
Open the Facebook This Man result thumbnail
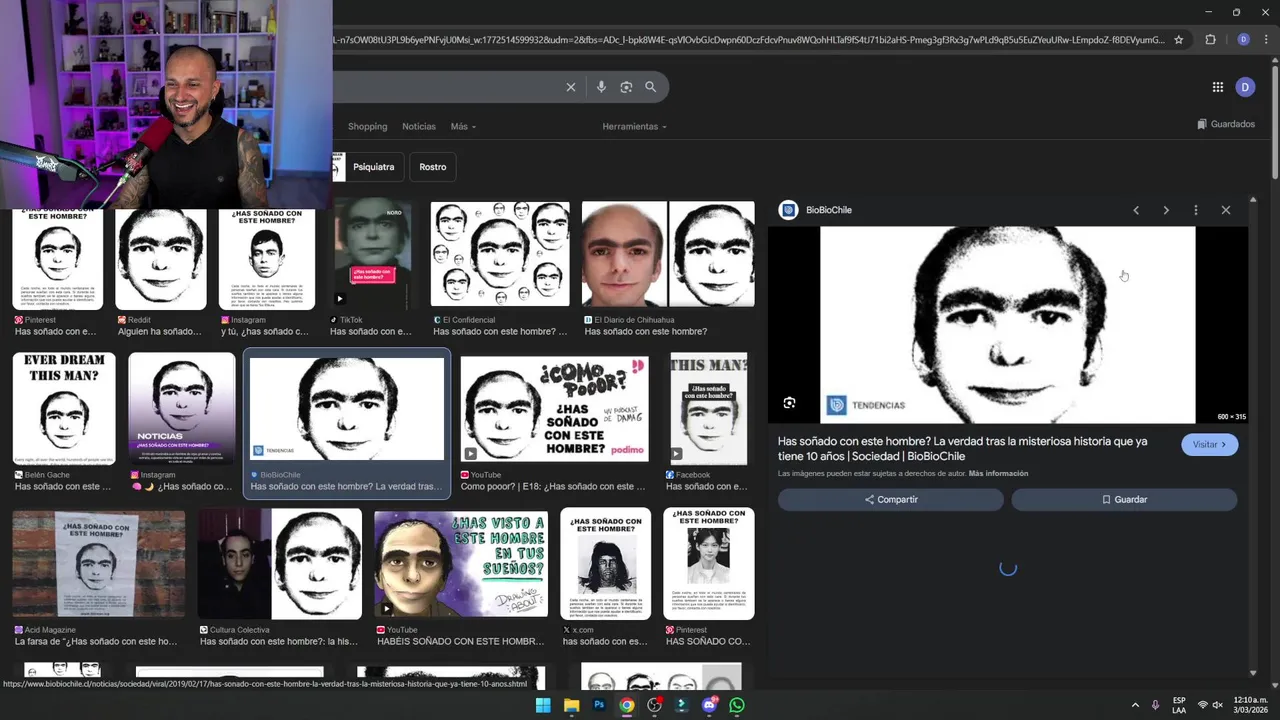(x=709, y=409)
